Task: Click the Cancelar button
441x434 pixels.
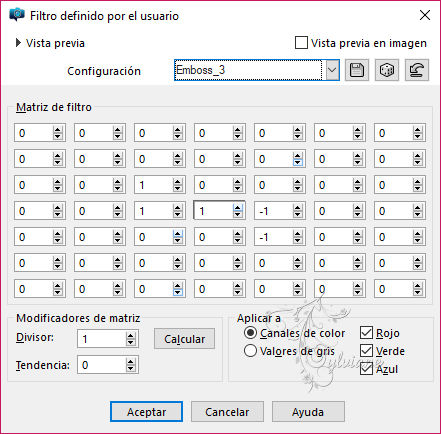Action: [x=227, y=412]
